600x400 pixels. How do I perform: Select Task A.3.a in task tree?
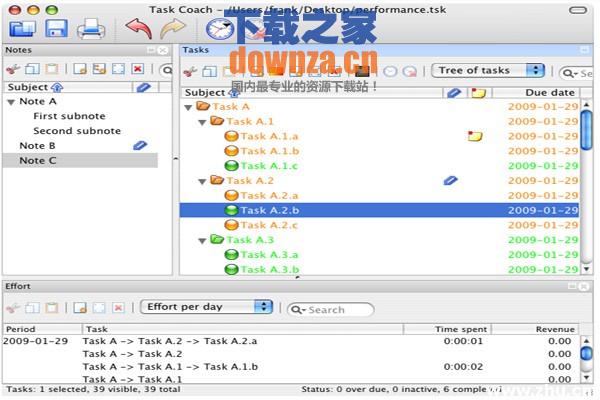pos(269,255)
